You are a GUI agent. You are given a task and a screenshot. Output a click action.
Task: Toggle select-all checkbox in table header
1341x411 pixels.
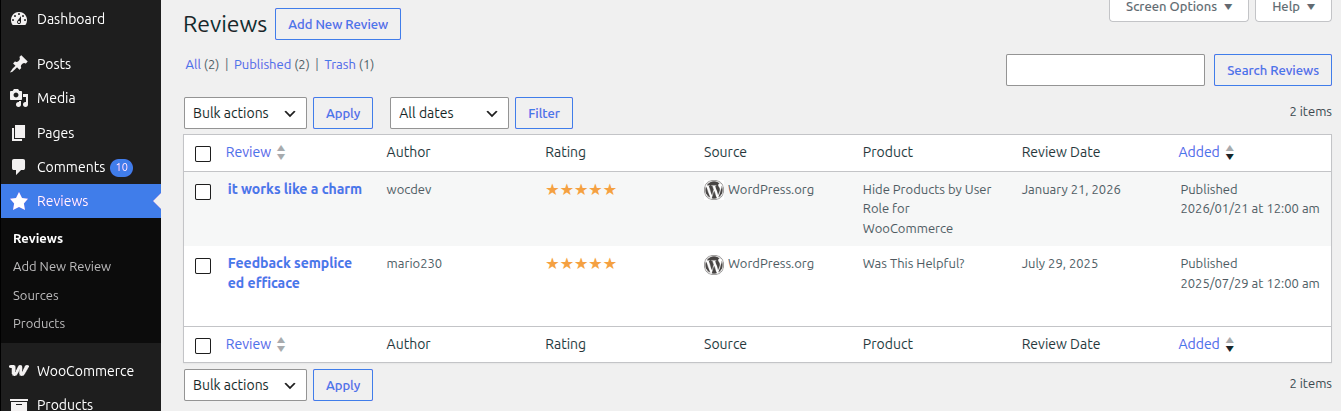pos(203,154)
